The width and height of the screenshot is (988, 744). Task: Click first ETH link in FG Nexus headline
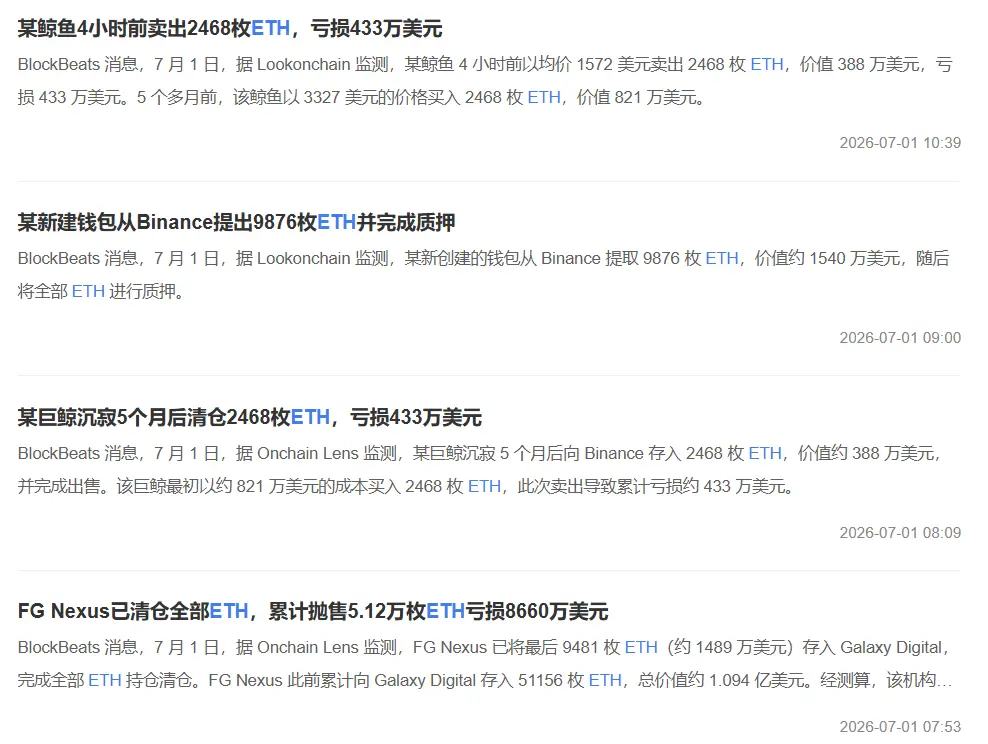229,611
